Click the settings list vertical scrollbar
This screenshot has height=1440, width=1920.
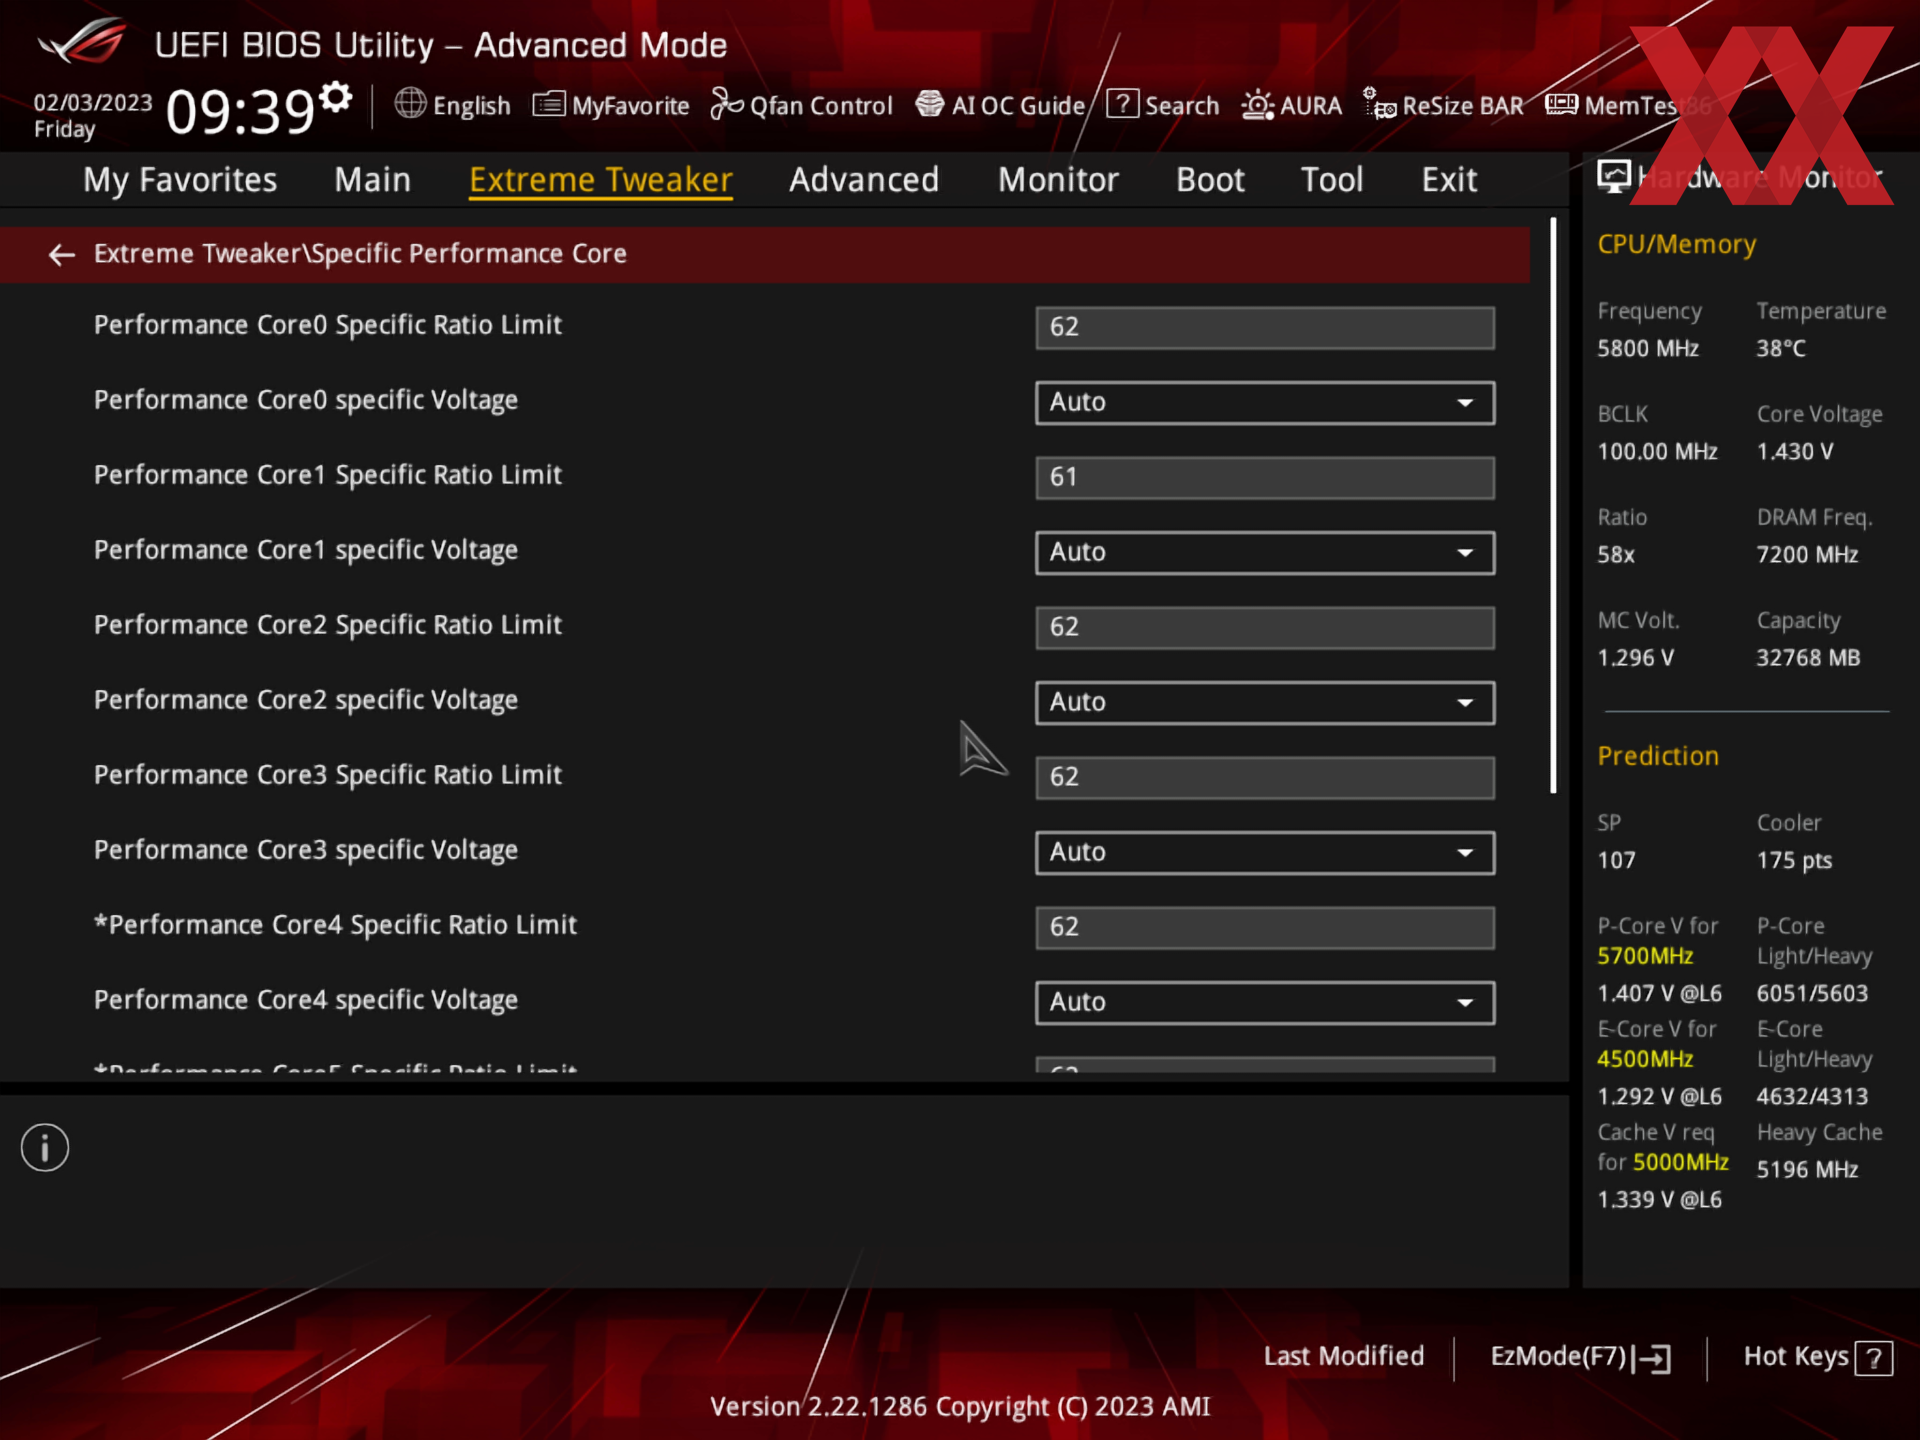tap(1553, 505)
